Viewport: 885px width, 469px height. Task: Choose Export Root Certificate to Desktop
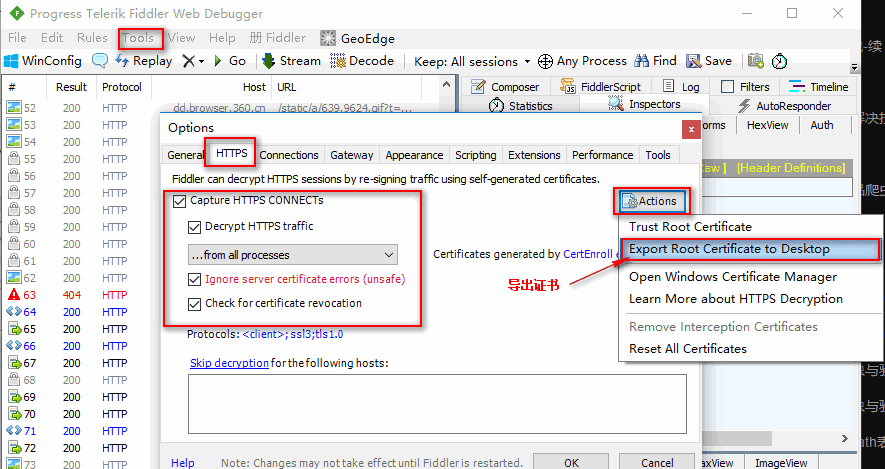click(x=750, y=249)
